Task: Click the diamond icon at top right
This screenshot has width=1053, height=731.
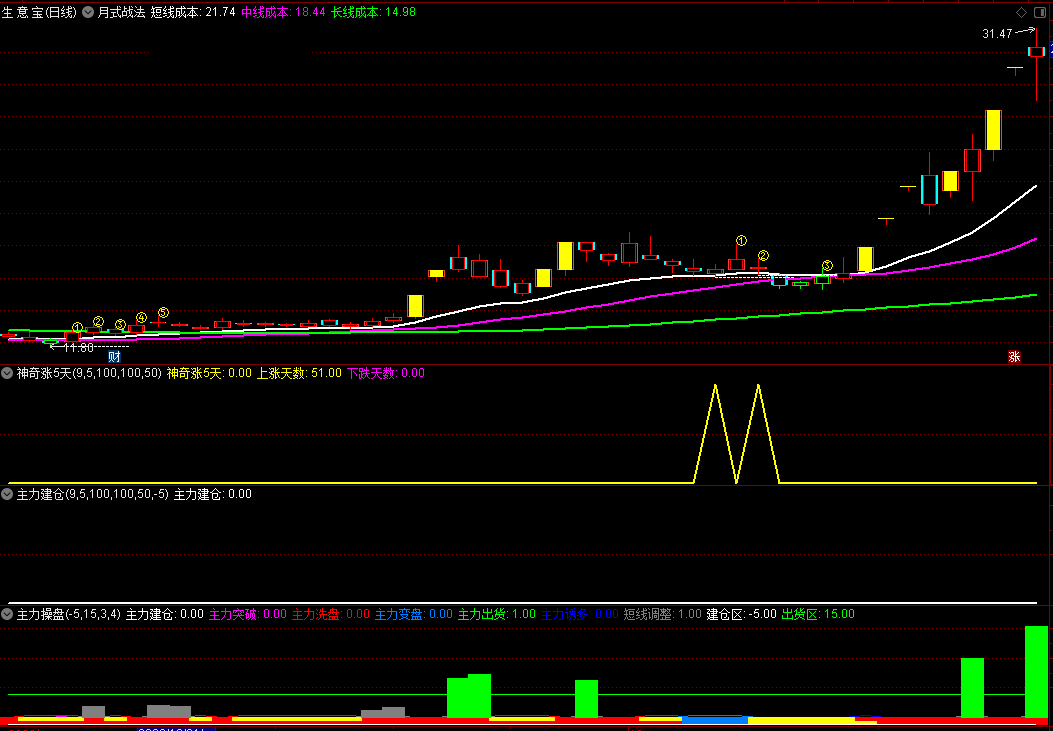Action: point(1021,12)
